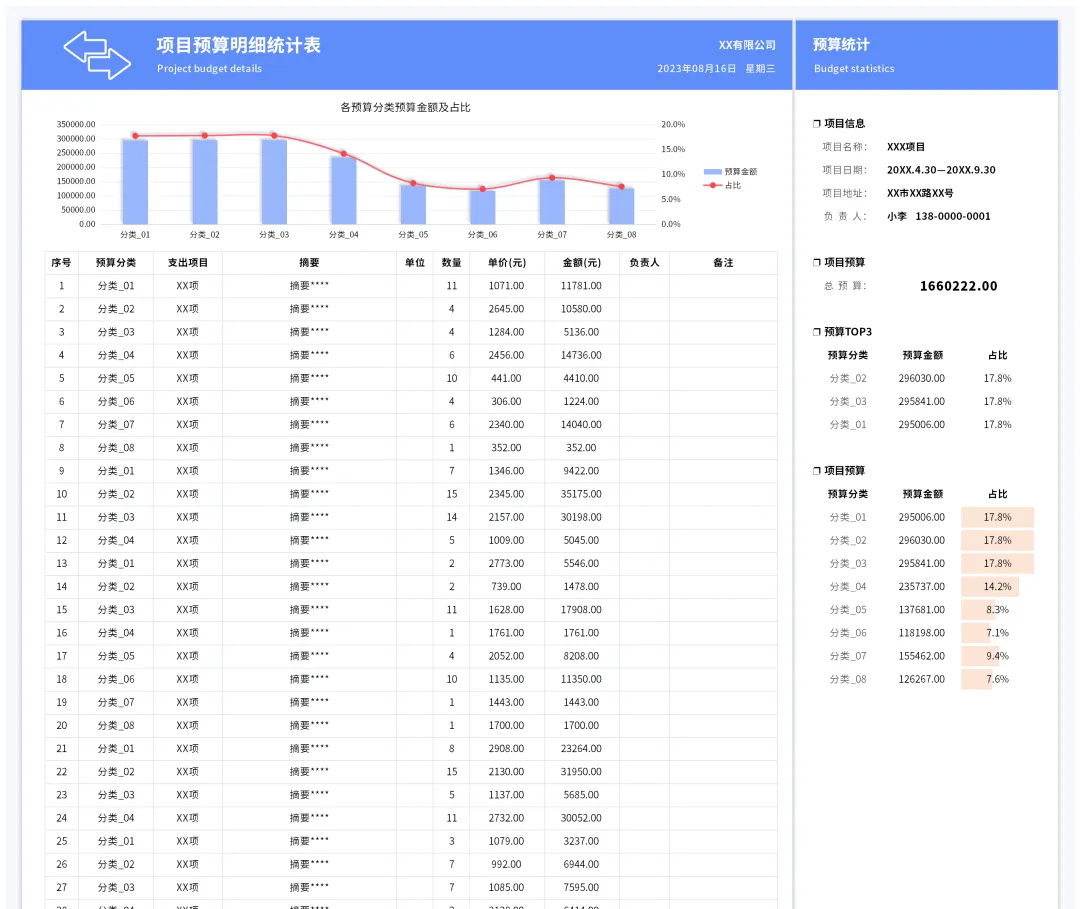This screenshot has height=909, width=1080.
Task: Select the 数量 column header
Action: [451, 262]
